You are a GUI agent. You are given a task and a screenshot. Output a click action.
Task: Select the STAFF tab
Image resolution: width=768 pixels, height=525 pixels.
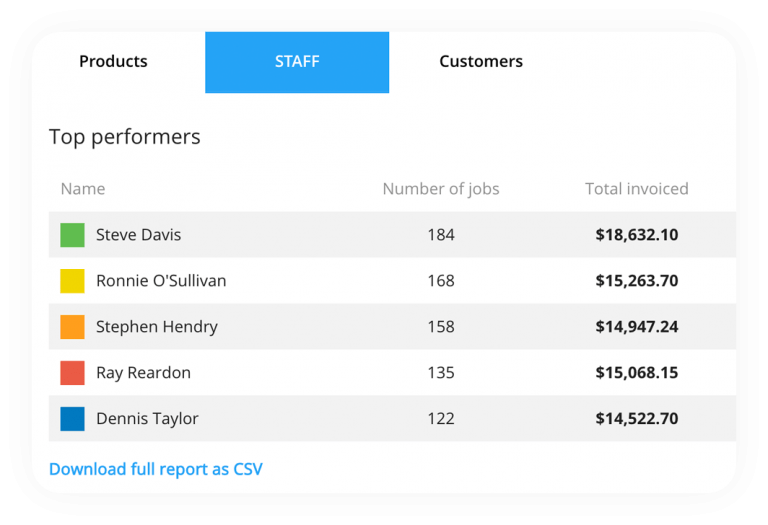click(297, 62)
